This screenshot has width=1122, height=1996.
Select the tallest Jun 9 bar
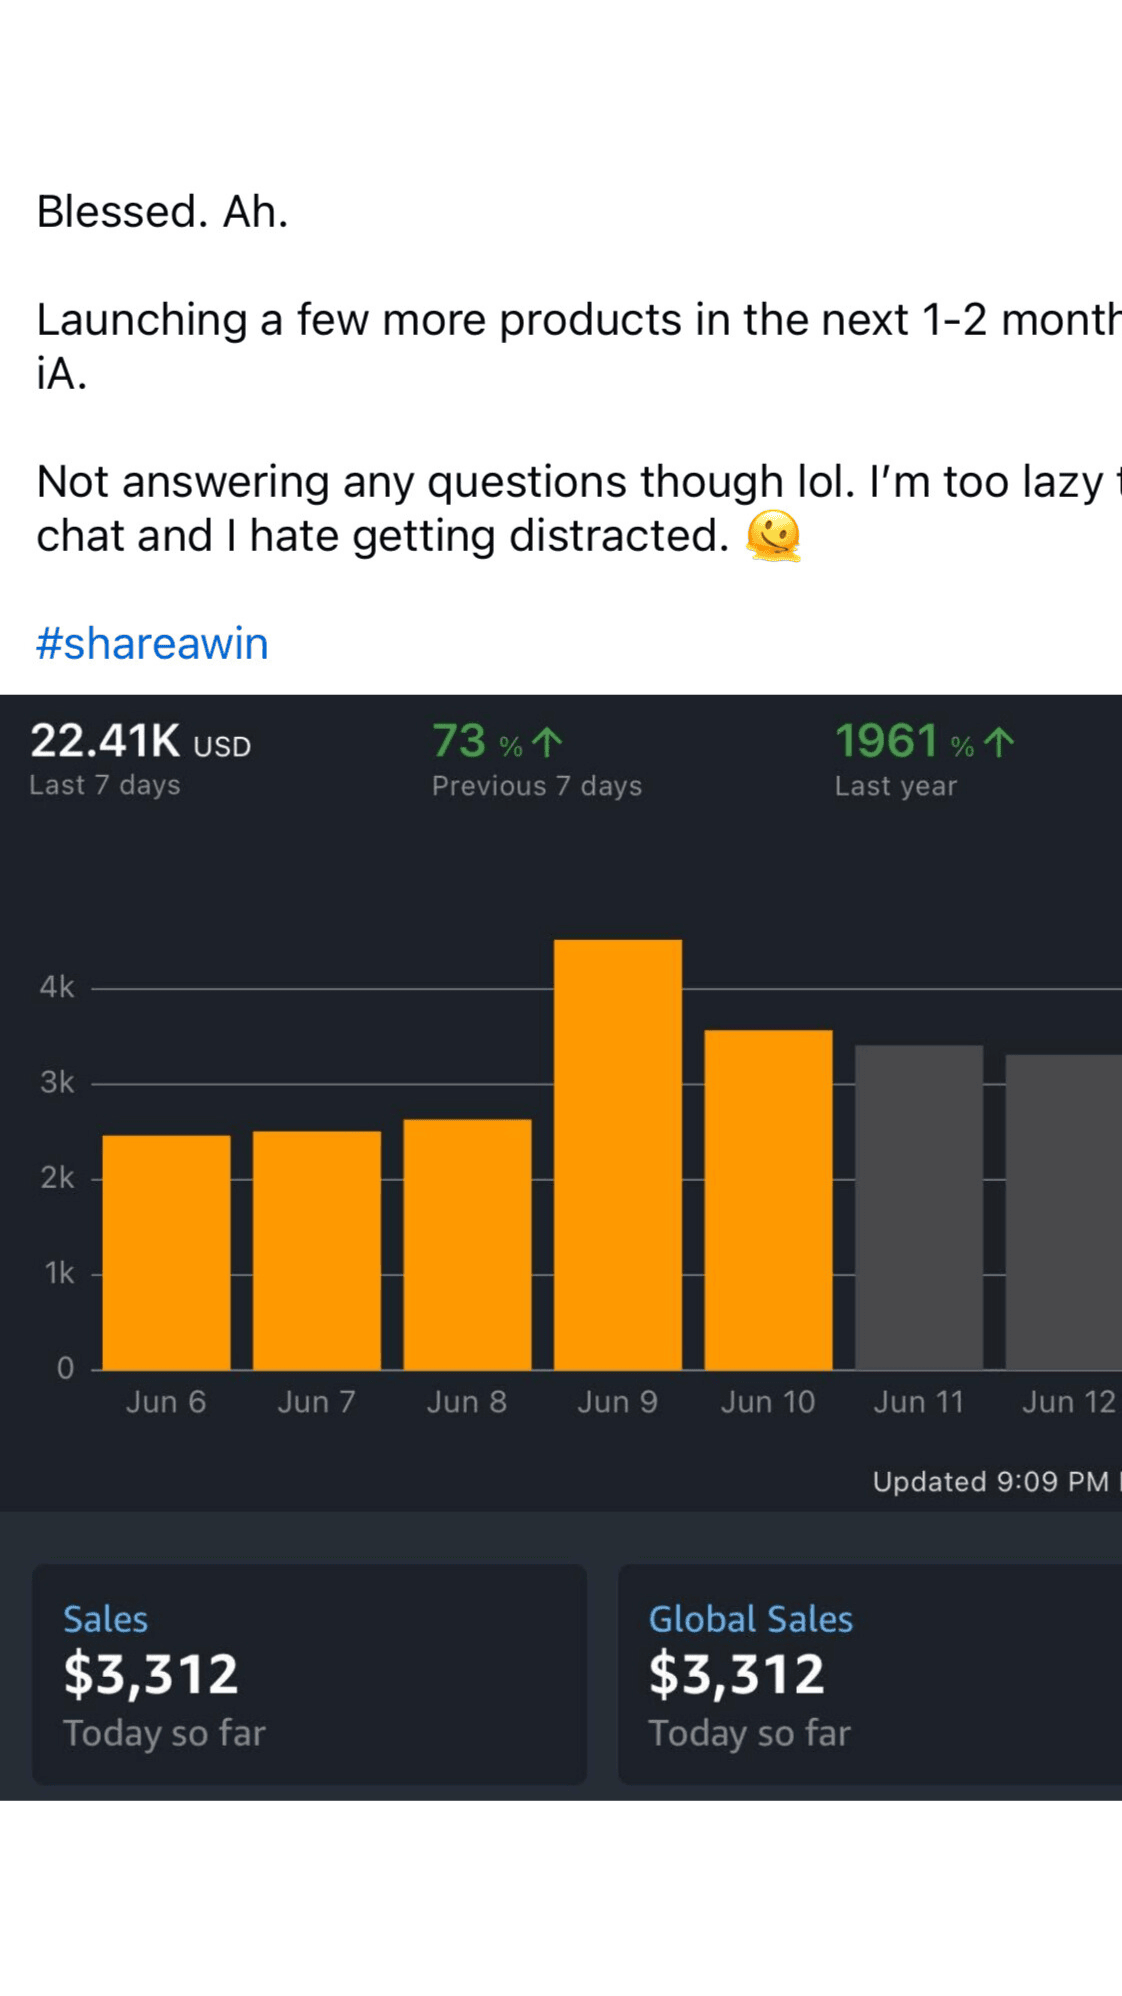618,1155
